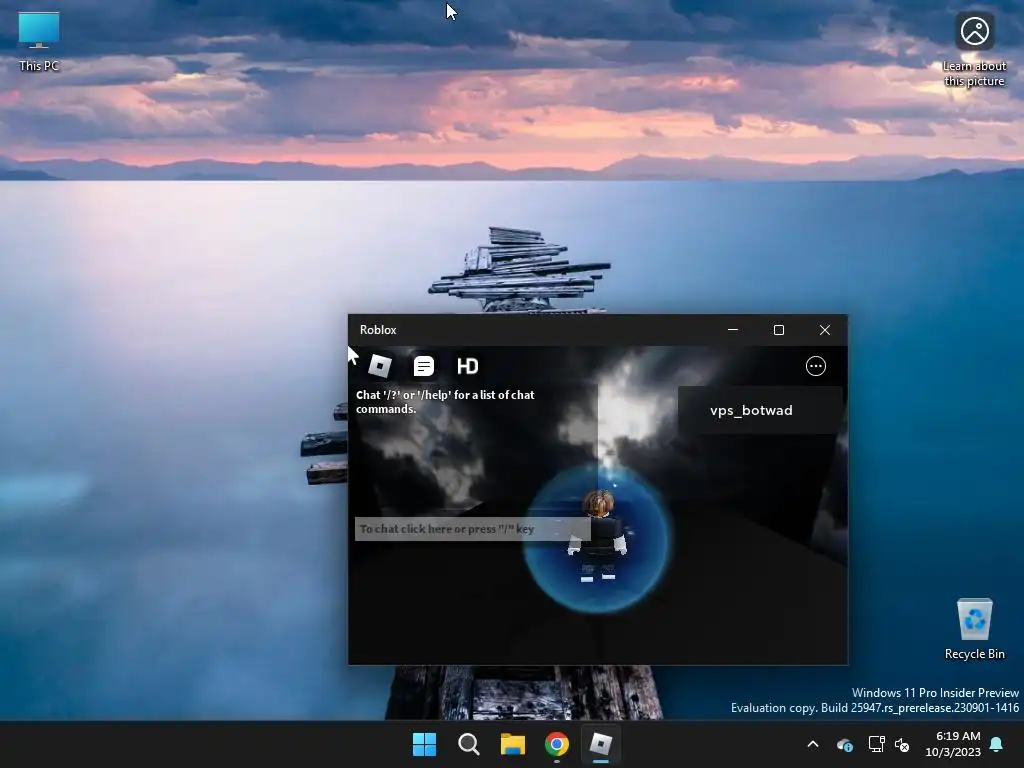The height and width of the screenshot is (768, 1024).
Task: Select the Recycle Bin desktop icon
Action: click(x=974, y=629)
